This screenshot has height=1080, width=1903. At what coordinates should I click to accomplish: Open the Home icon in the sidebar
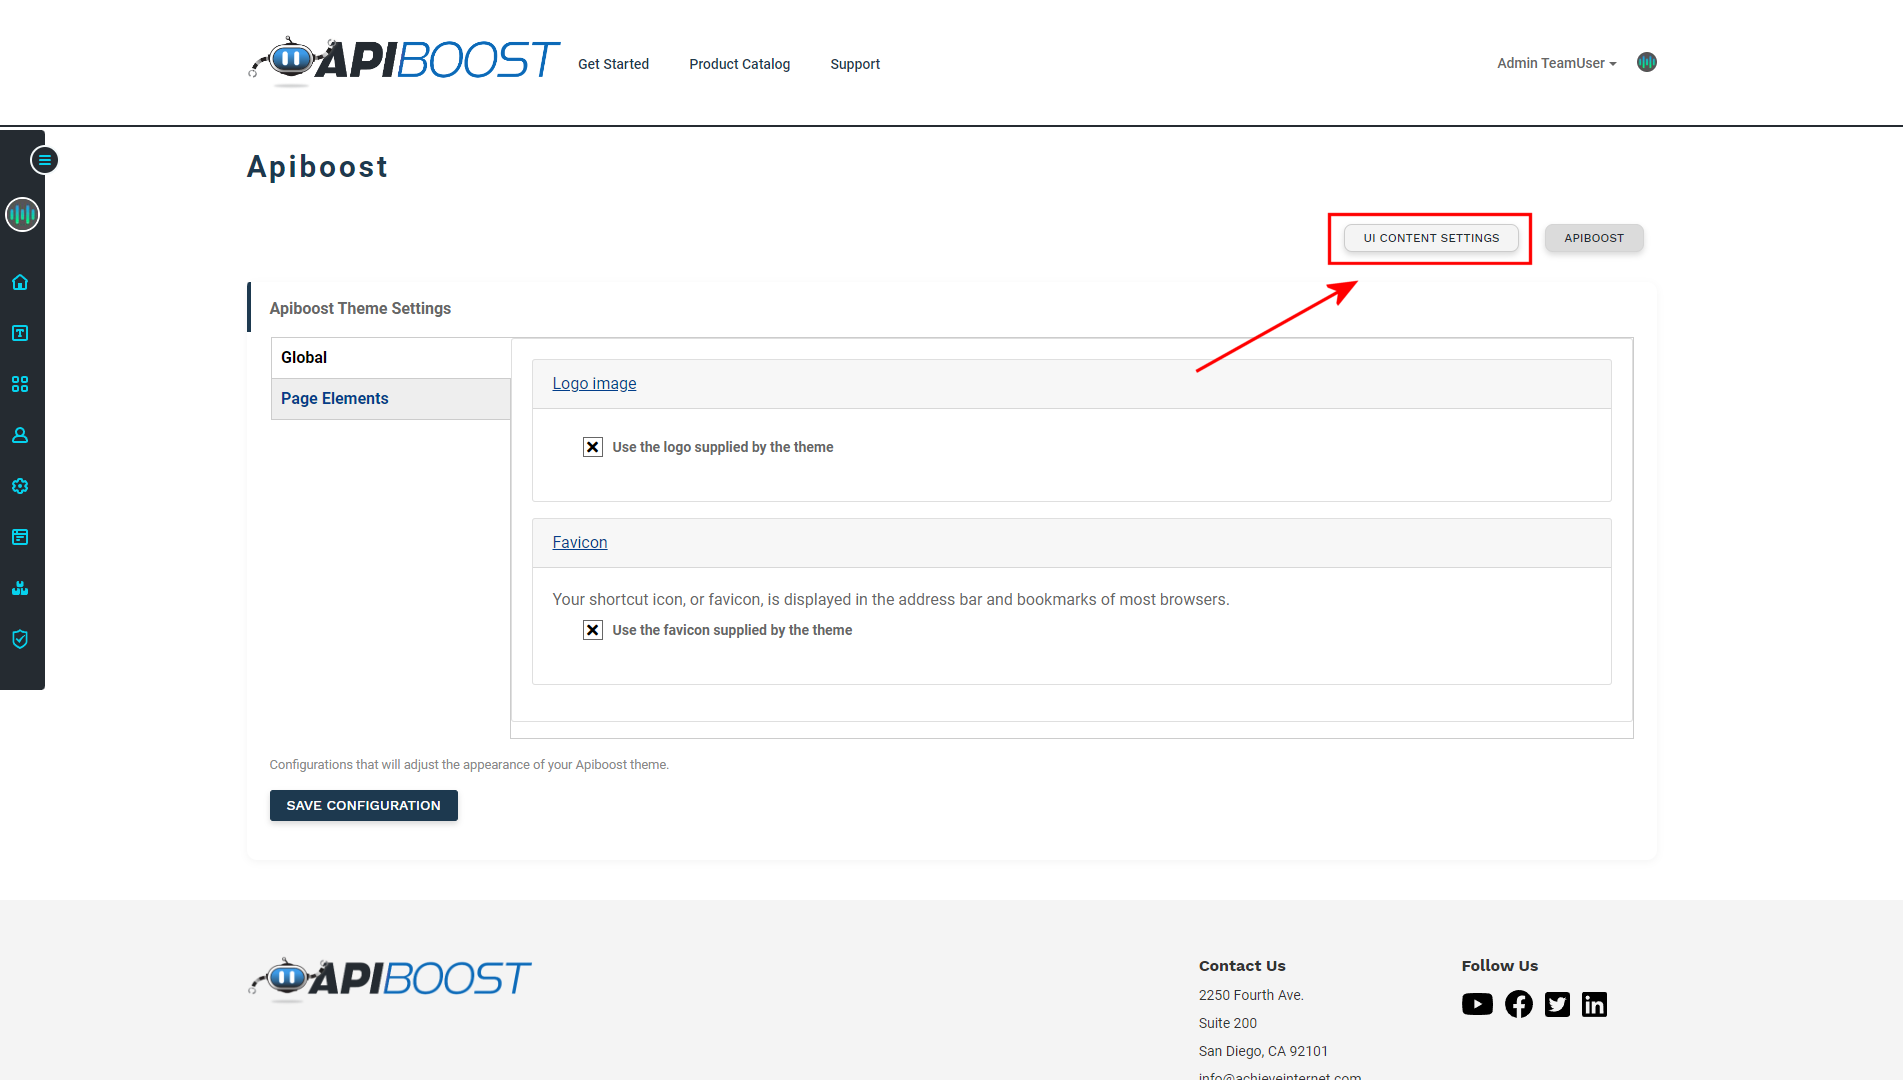[20, 282]
